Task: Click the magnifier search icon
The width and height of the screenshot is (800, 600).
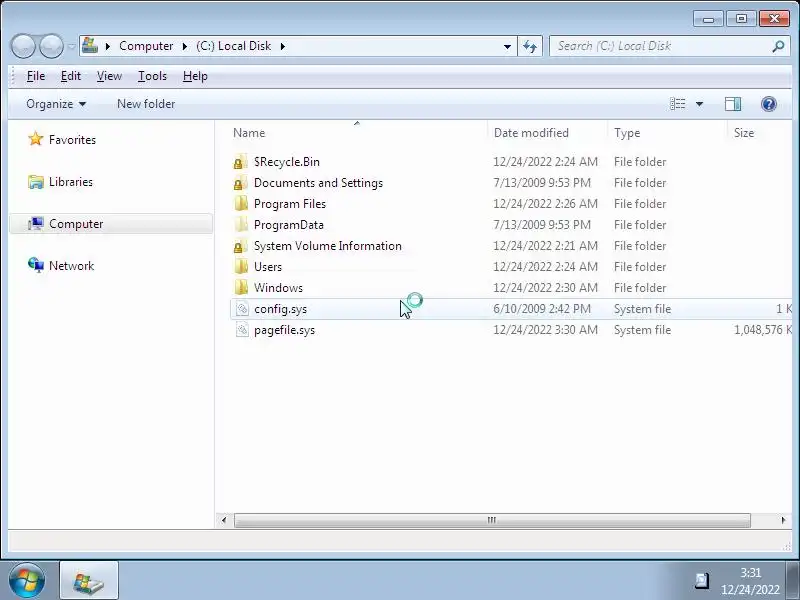Action: (x=778, y=46)
